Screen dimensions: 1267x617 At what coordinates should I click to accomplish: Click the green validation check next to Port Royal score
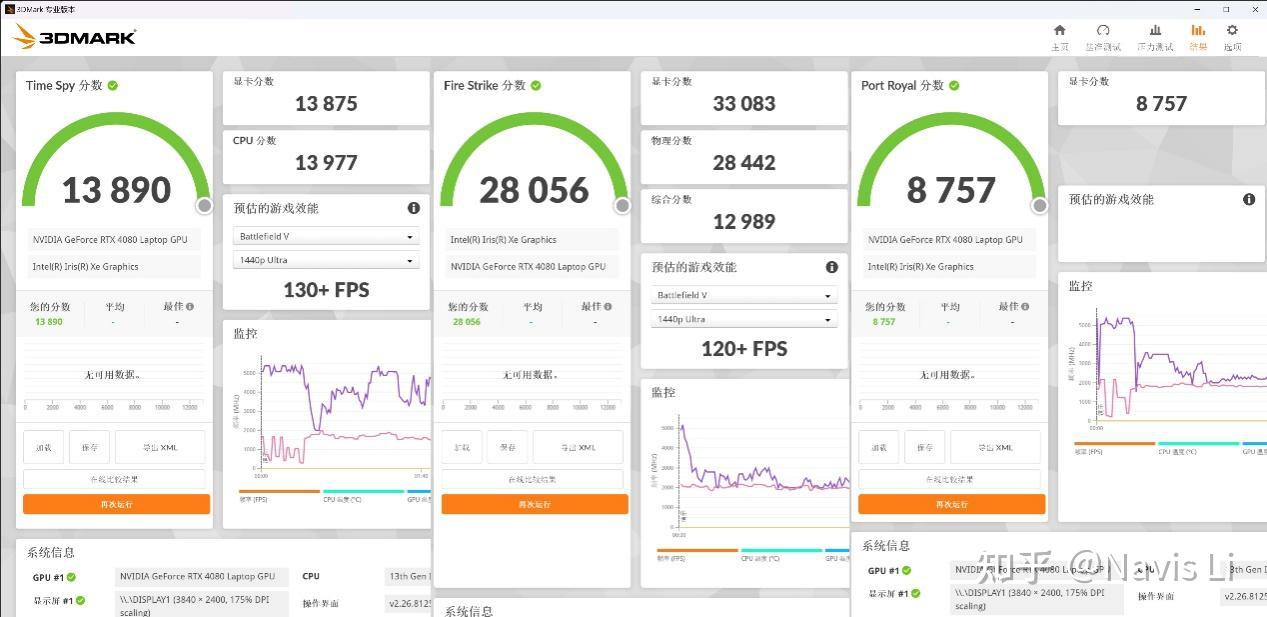coord(953,86)
